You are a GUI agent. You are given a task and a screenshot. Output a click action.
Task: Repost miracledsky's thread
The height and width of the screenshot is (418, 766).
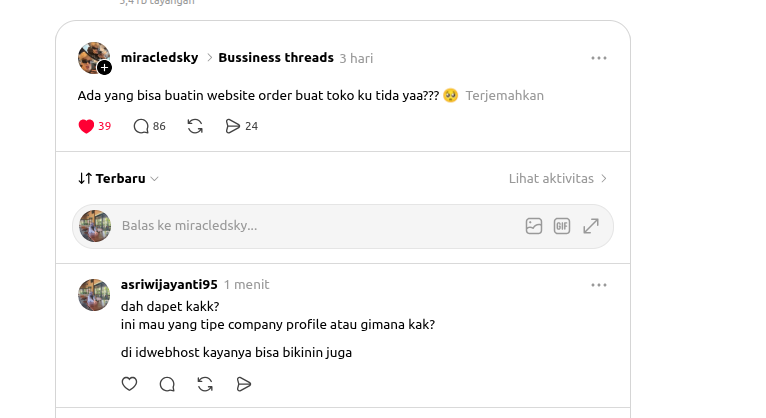tap(195, 126)
